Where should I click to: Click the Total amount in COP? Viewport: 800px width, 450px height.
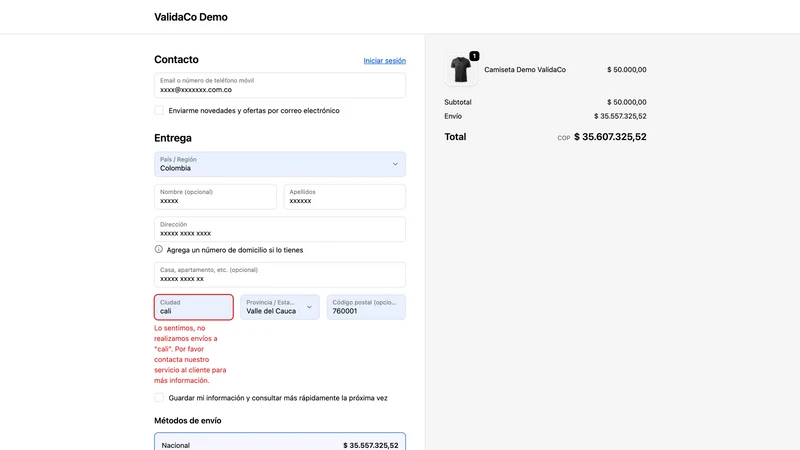610,137
